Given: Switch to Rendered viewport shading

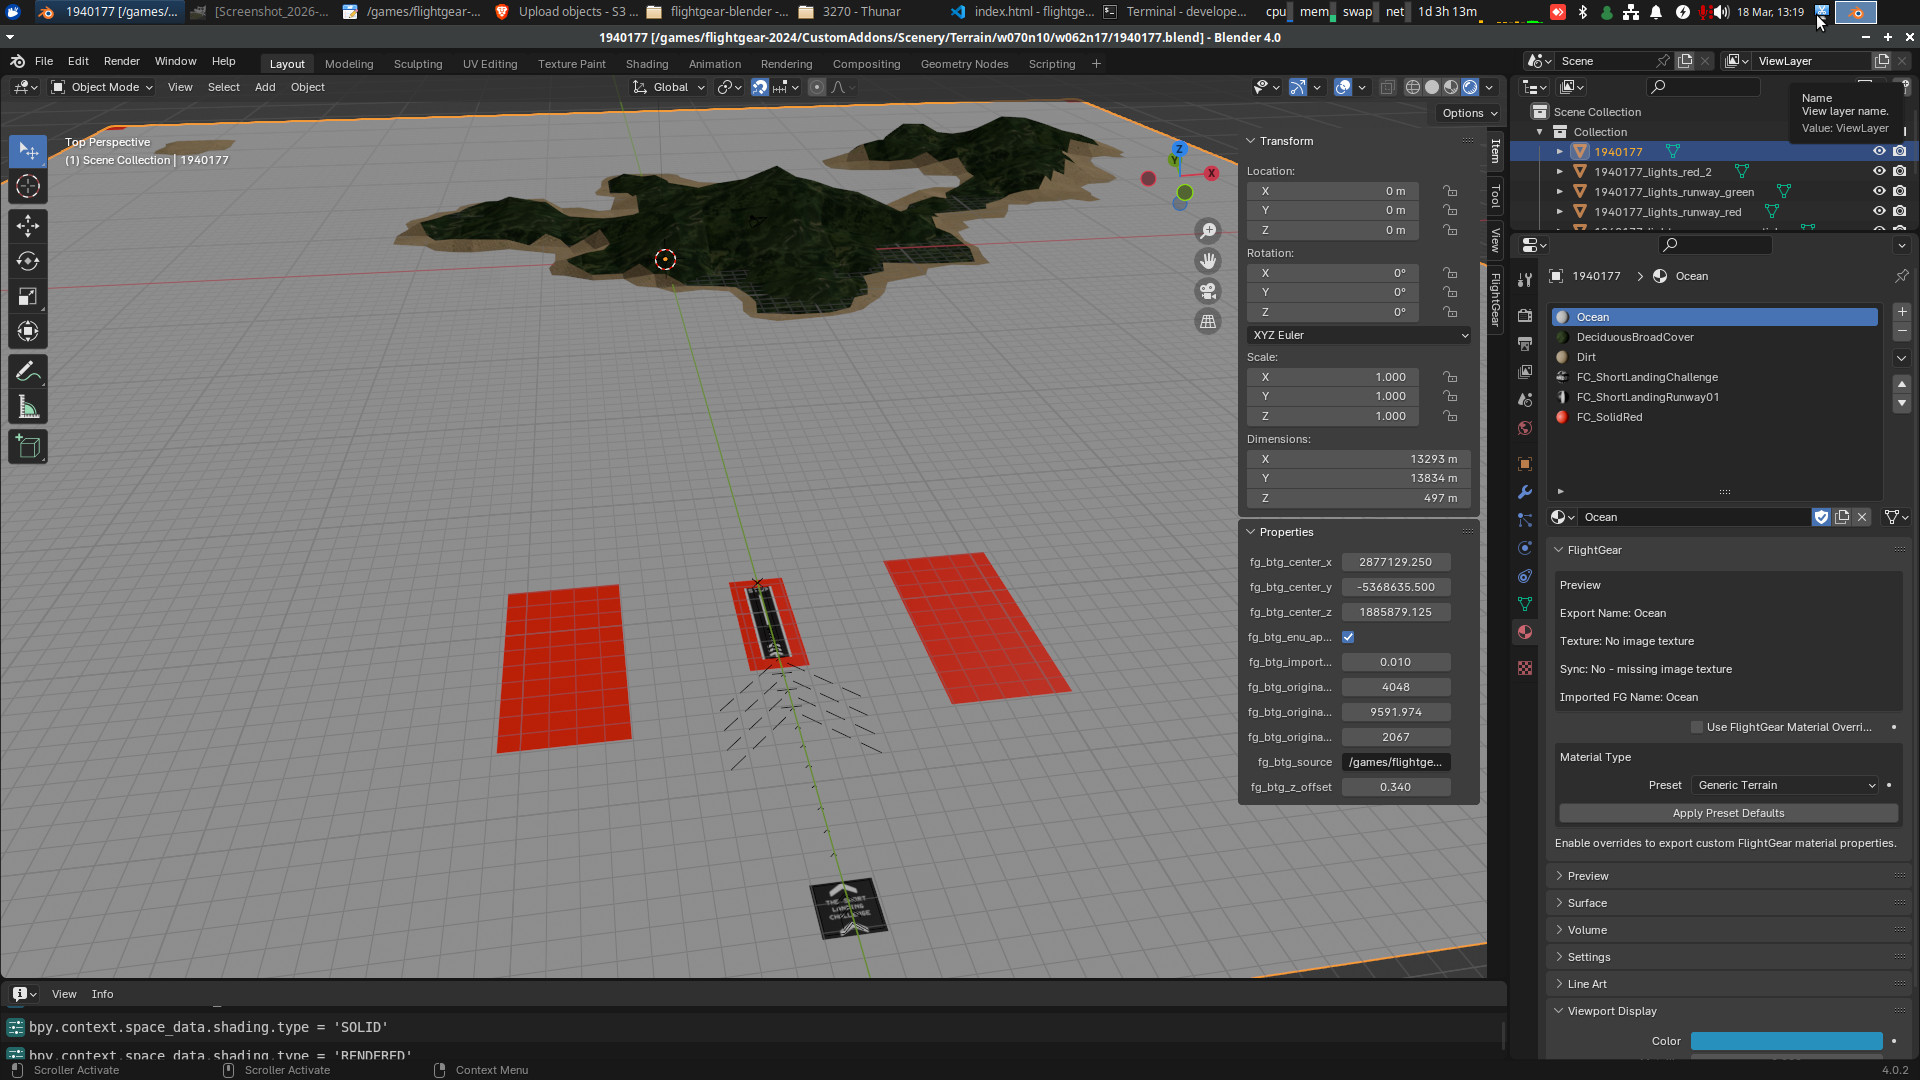Looking at the screenshot, I should (x=1470, y=87).
